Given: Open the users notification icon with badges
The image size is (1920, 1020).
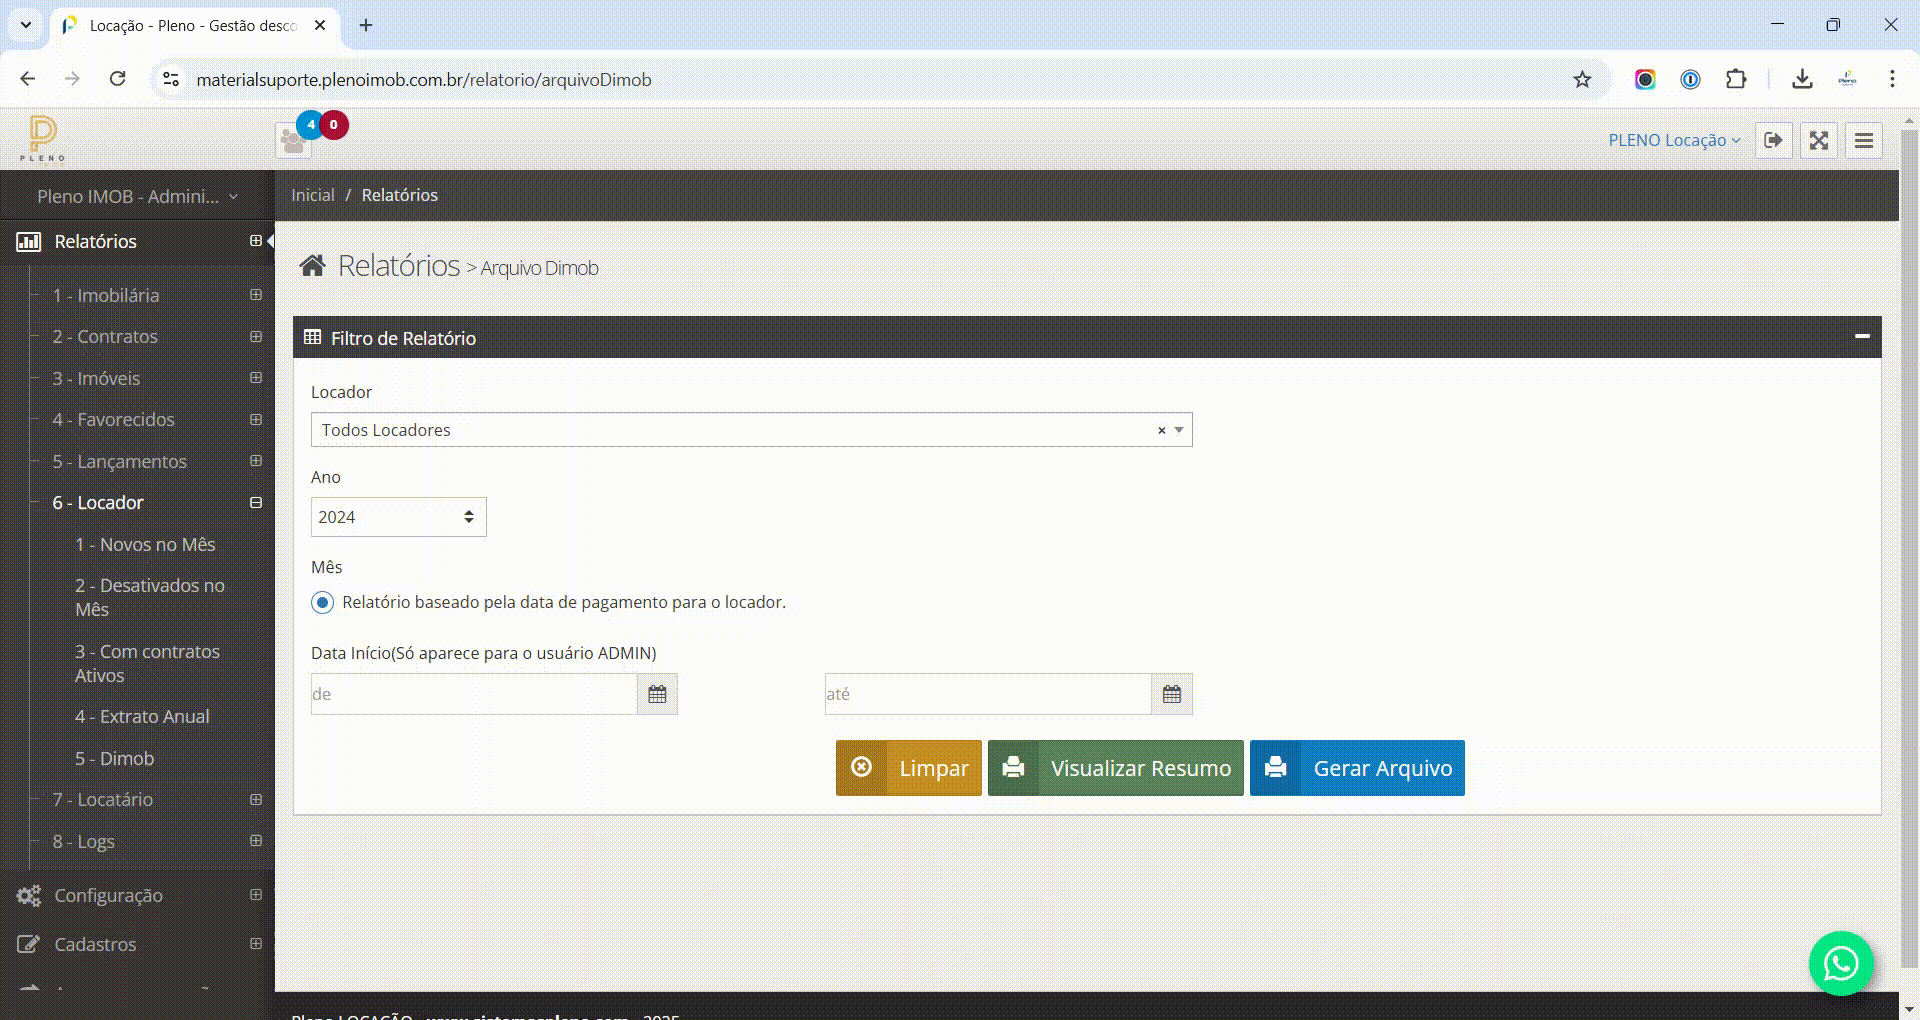Looking at the screenshot, I should [x=293, y=140].
